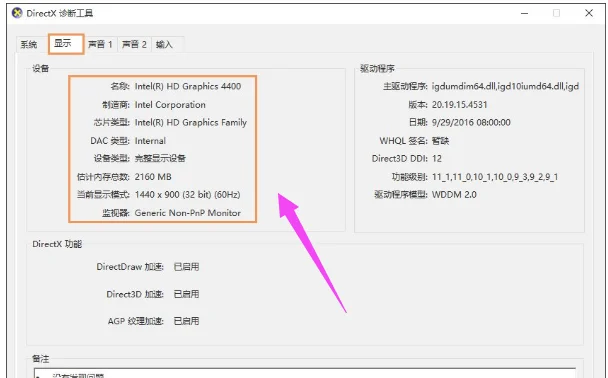Click the device type value 完整显示设备
Screen dimensions: 608x378
click(160, 158)
